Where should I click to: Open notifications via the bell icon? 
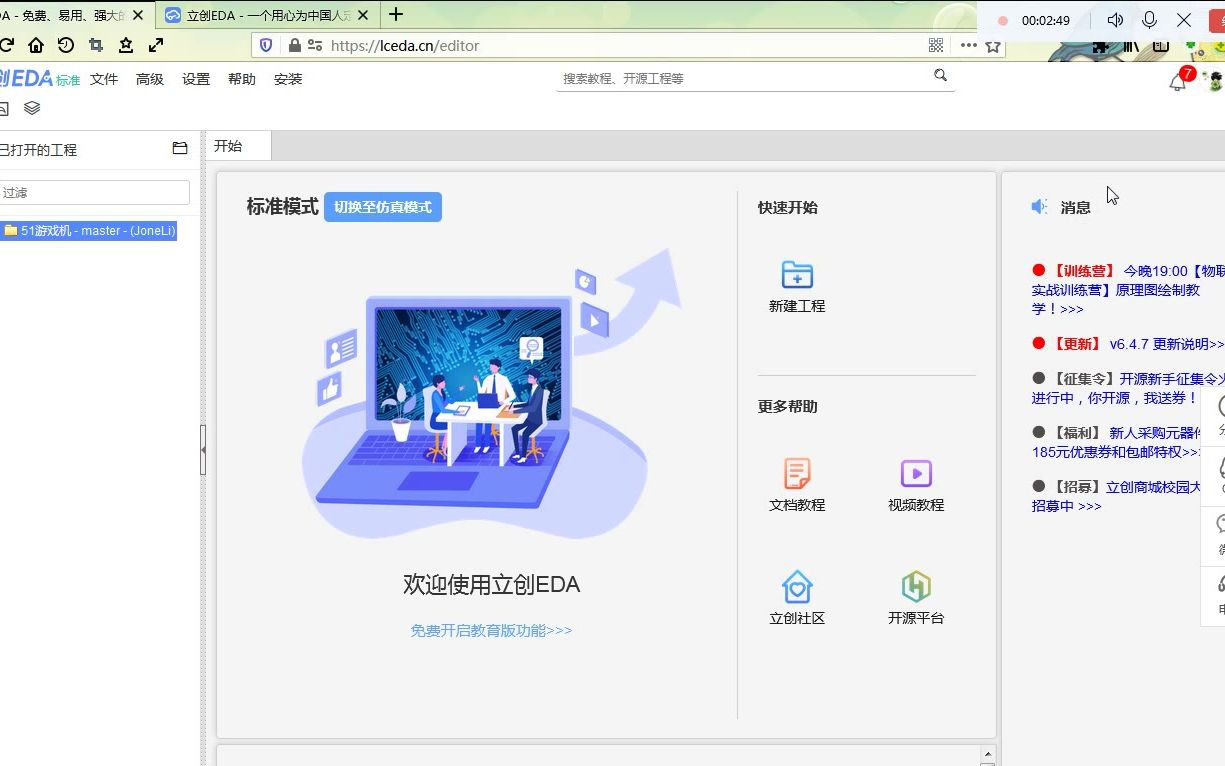(x=1177, y=81)
